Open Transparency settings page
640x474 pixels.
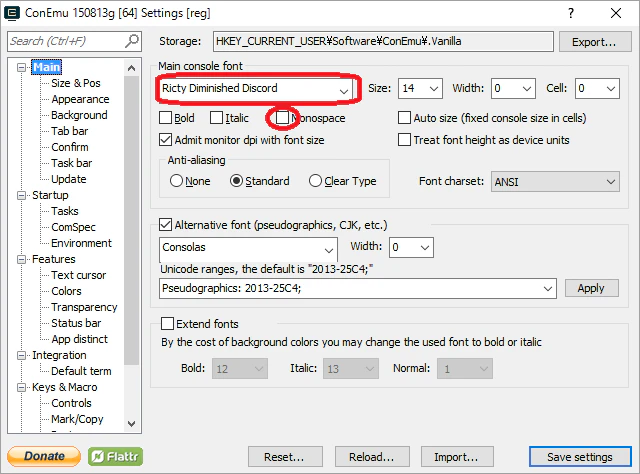(x=84, y=307)
